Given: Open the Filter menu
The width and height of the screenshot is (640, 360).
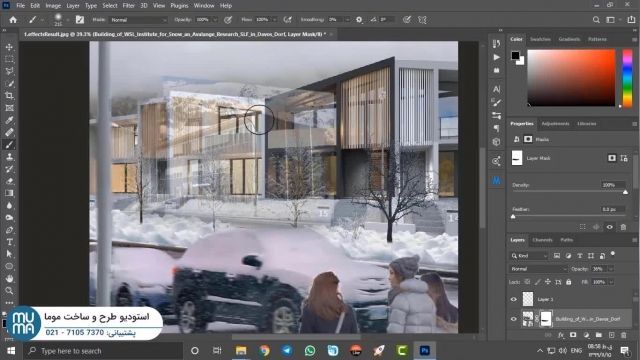Looking at the screenshot, I should [x=129, y=6].
